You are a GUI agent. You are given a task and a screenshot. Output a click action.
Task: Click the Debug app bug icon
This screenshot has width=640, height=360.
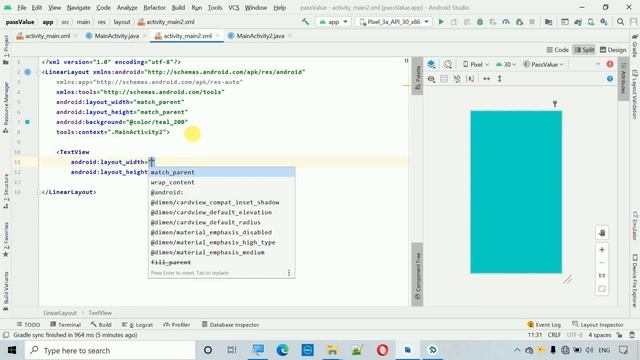pos(480,22)
